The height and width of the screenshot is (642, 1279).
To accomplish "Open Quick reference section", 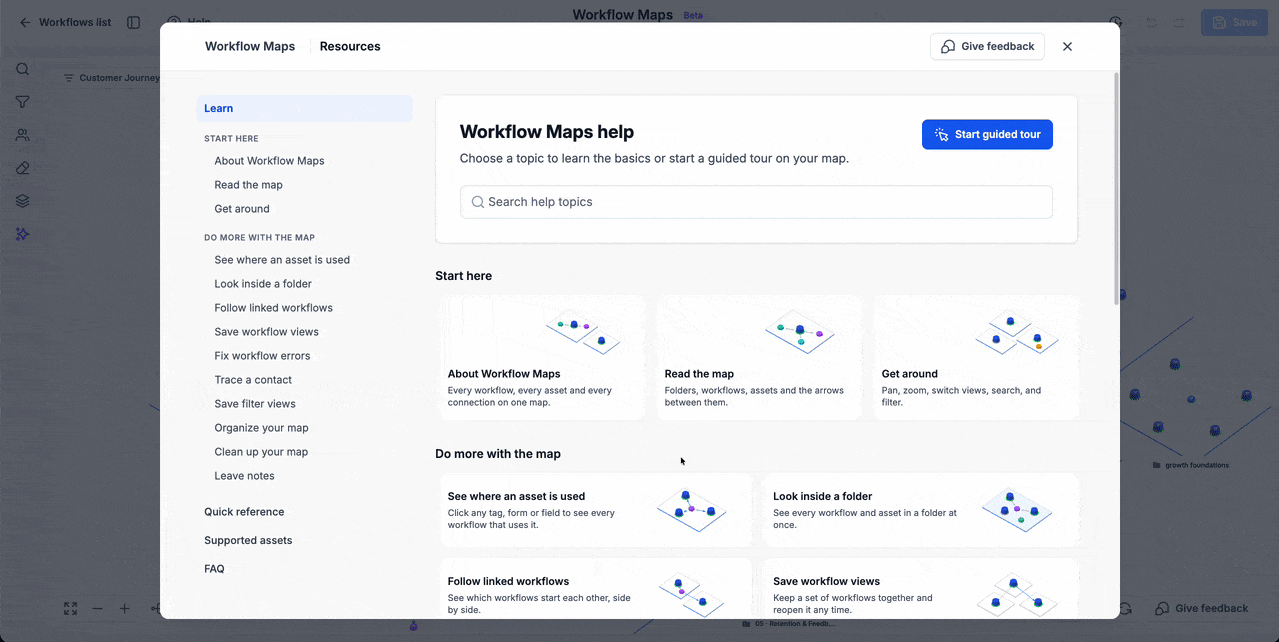I will pyautogui.click(x=244, y=512).
